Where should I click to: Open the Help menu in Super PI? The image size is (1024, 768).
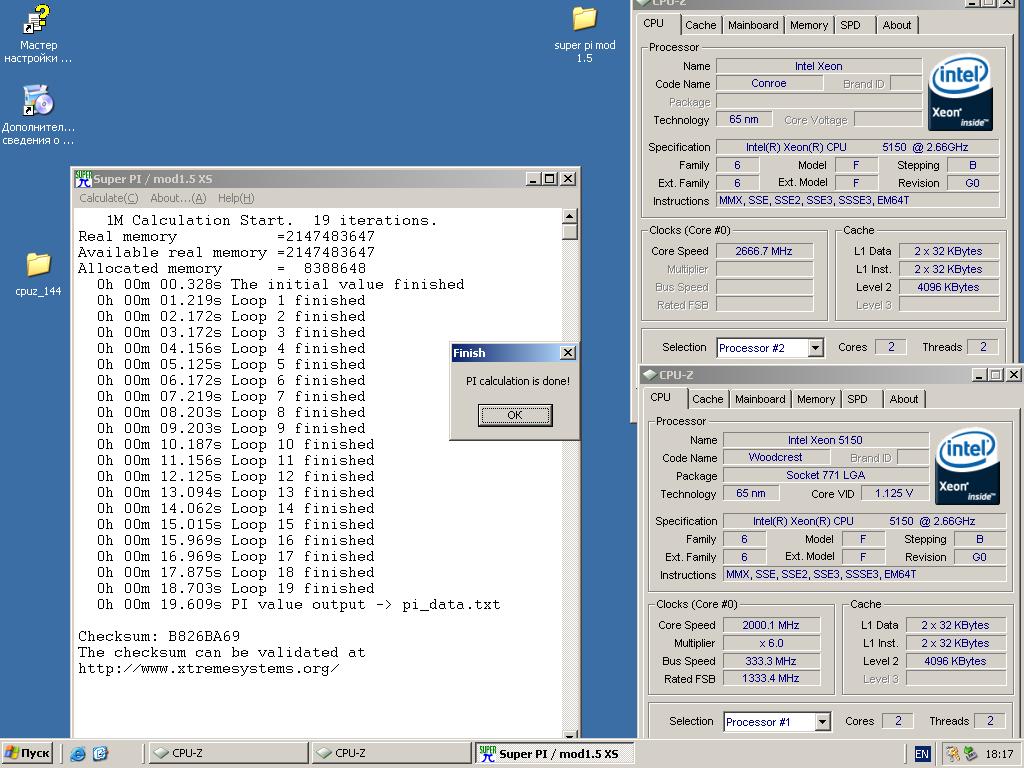[236, 198]
